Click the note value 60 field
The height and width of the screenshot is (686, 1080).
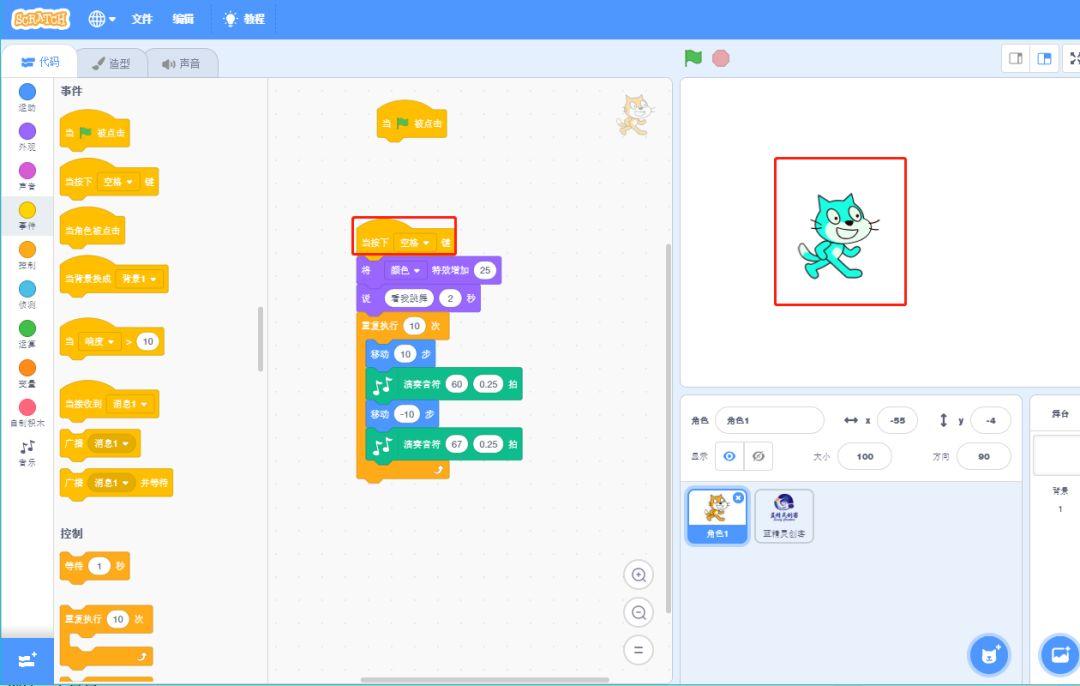point(457,384)
